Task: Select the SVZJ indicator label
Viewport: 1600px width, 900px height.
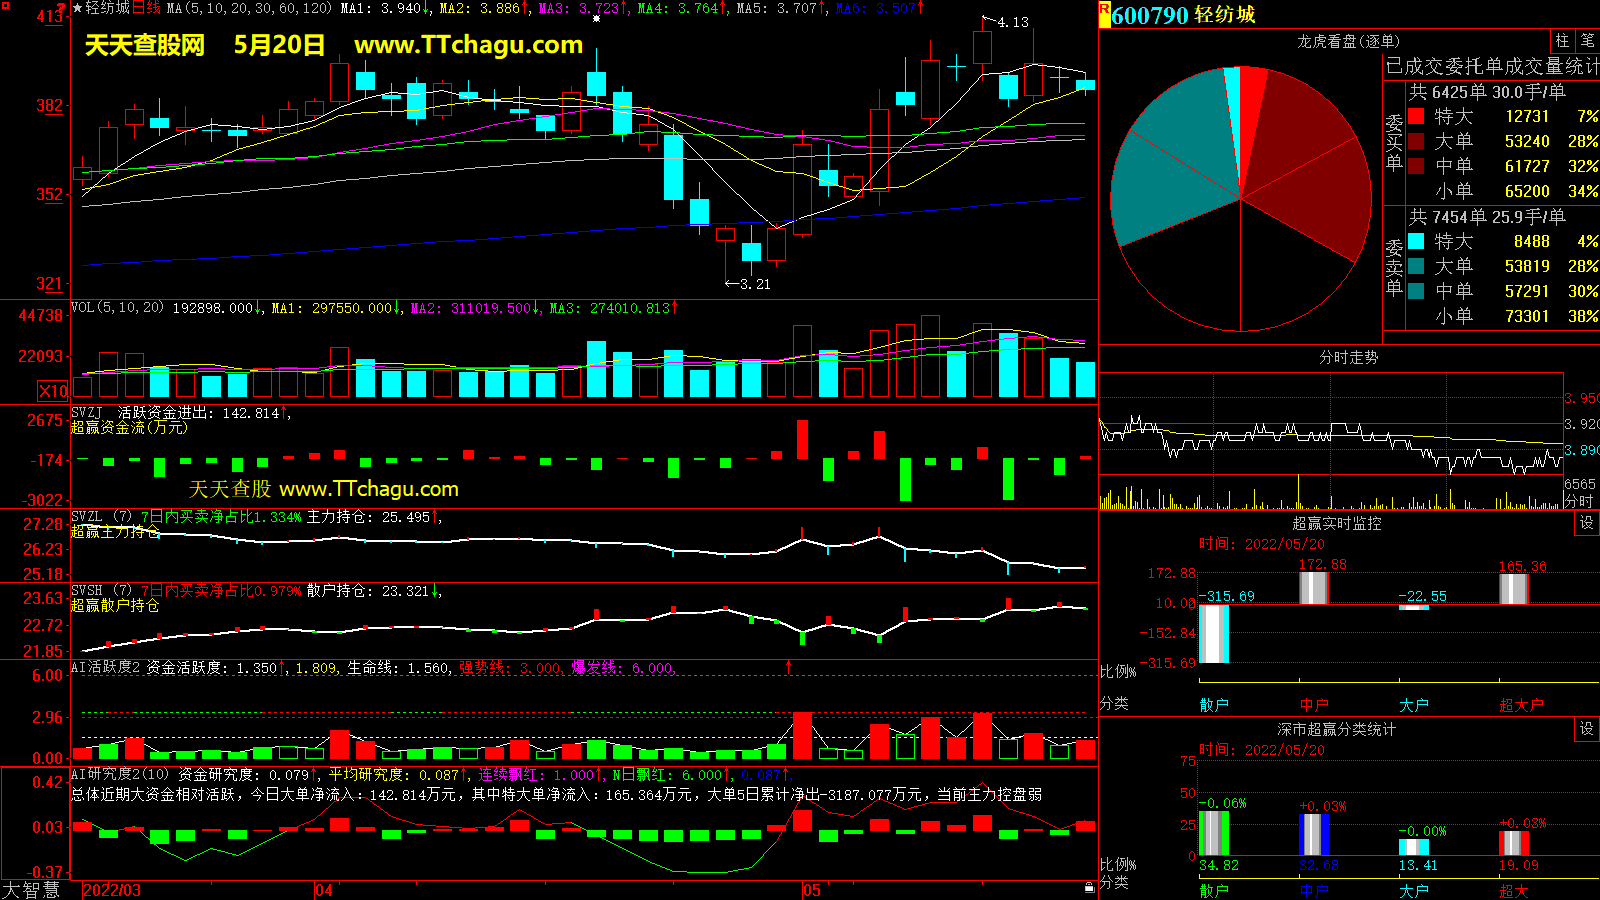Action: point(87,412)
